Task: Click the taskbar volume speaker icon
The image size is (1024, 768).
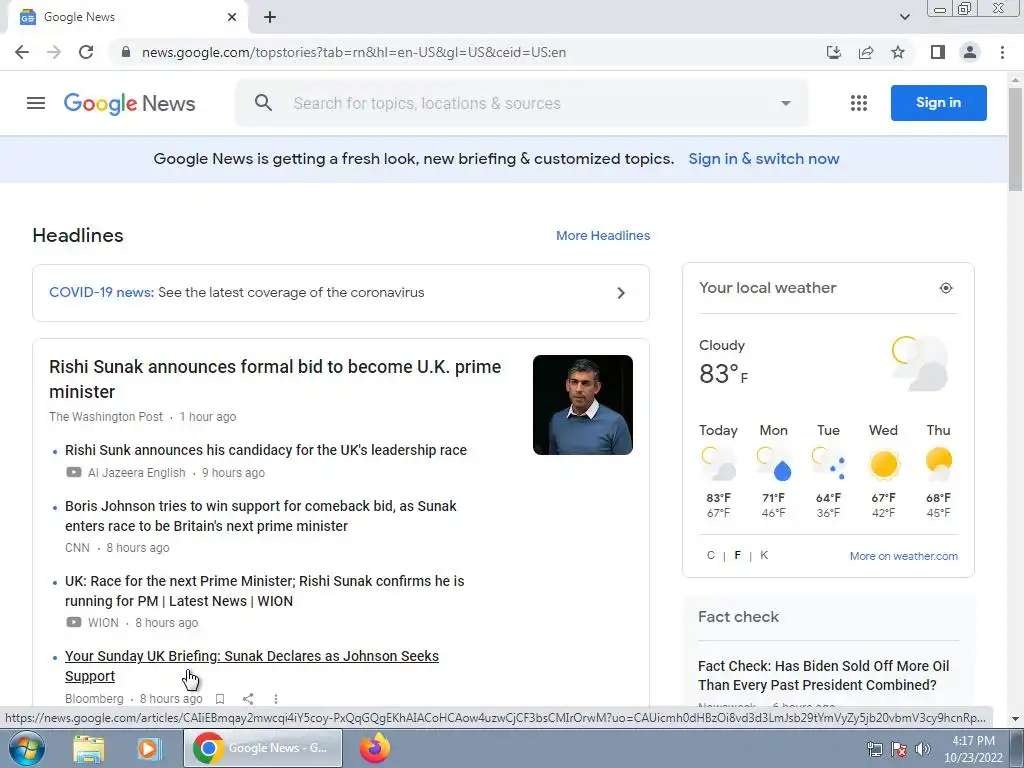Action: (922, 749)
